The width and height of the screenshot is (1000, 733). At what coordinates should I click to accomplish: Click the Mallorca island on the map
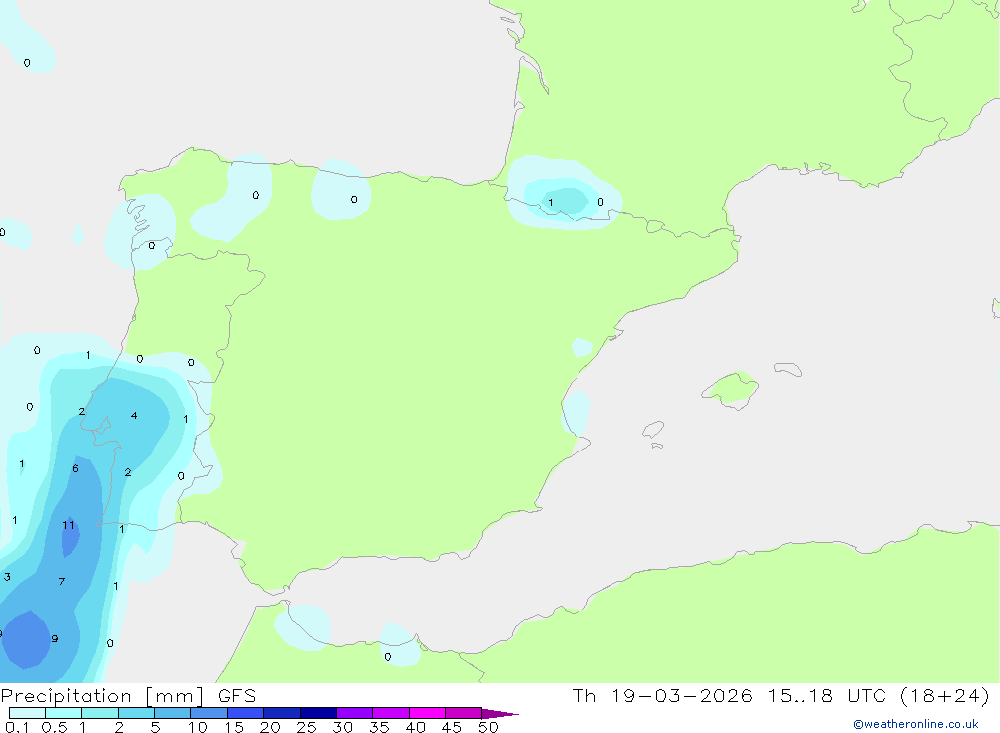[x=731, y=389]
